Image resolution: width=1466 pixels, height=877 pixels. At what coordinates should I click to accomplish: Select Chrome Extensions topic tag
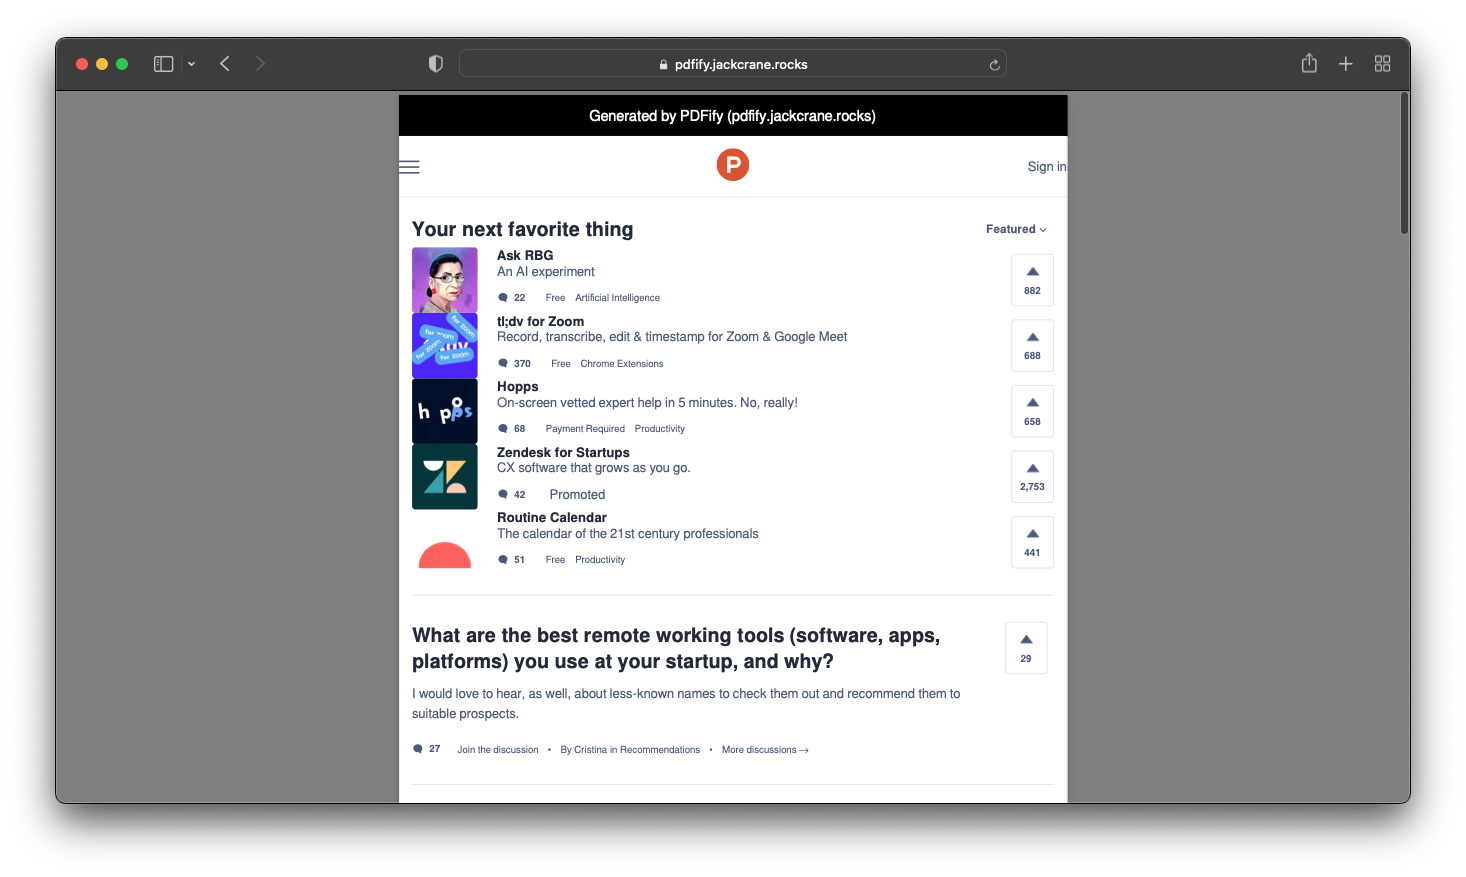pos(622,364)
